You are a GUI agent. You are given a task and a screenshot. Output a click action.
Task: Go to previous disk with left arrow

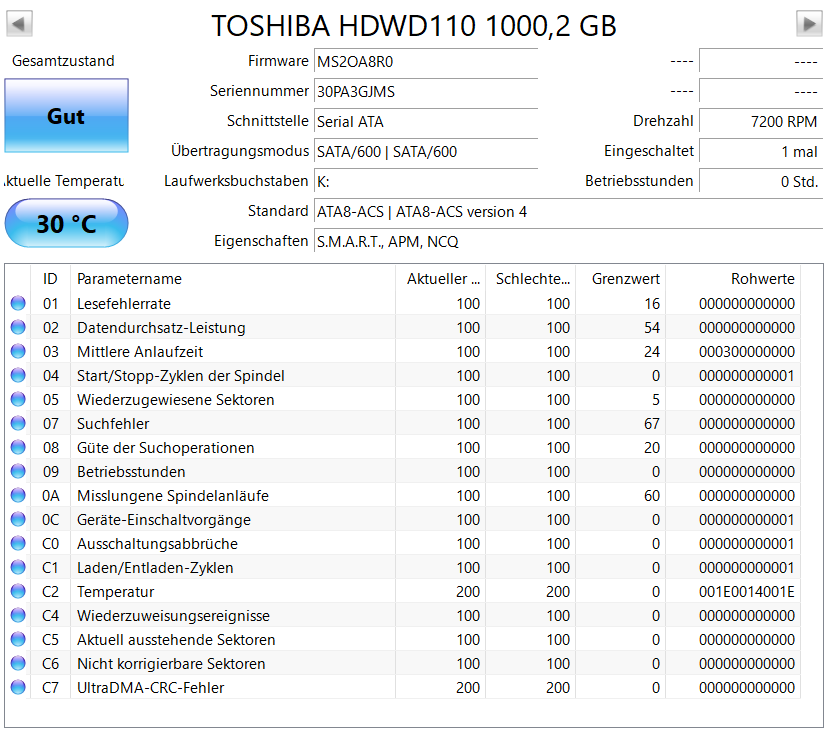click(x=19, y=24)
